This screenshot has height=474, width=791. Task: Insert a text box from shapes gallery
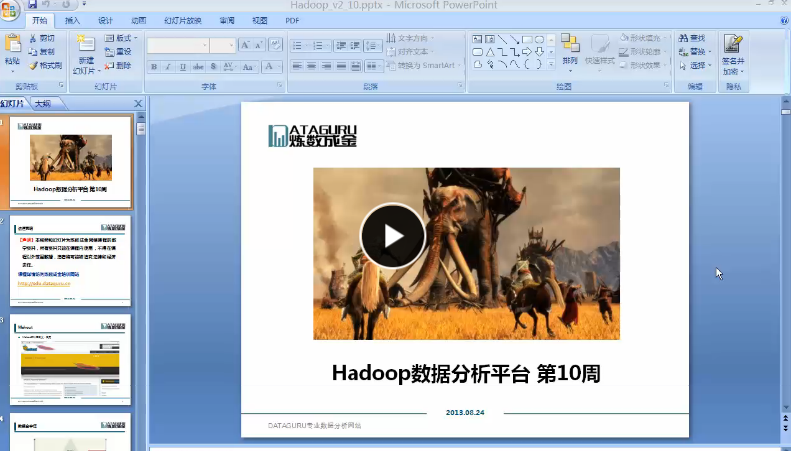(477, 39)
